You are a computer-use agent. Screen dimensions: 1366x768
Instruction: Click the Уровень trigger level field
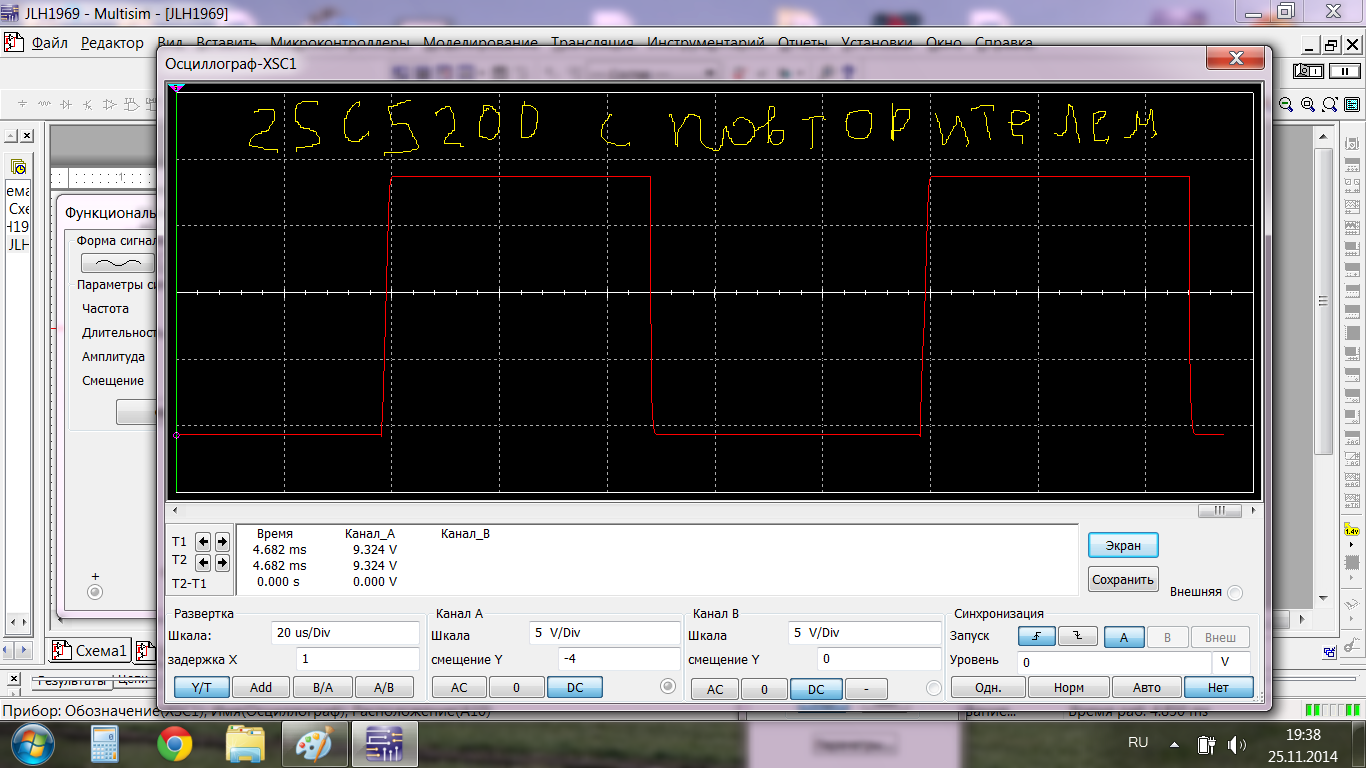click(x=1114, y=662)
